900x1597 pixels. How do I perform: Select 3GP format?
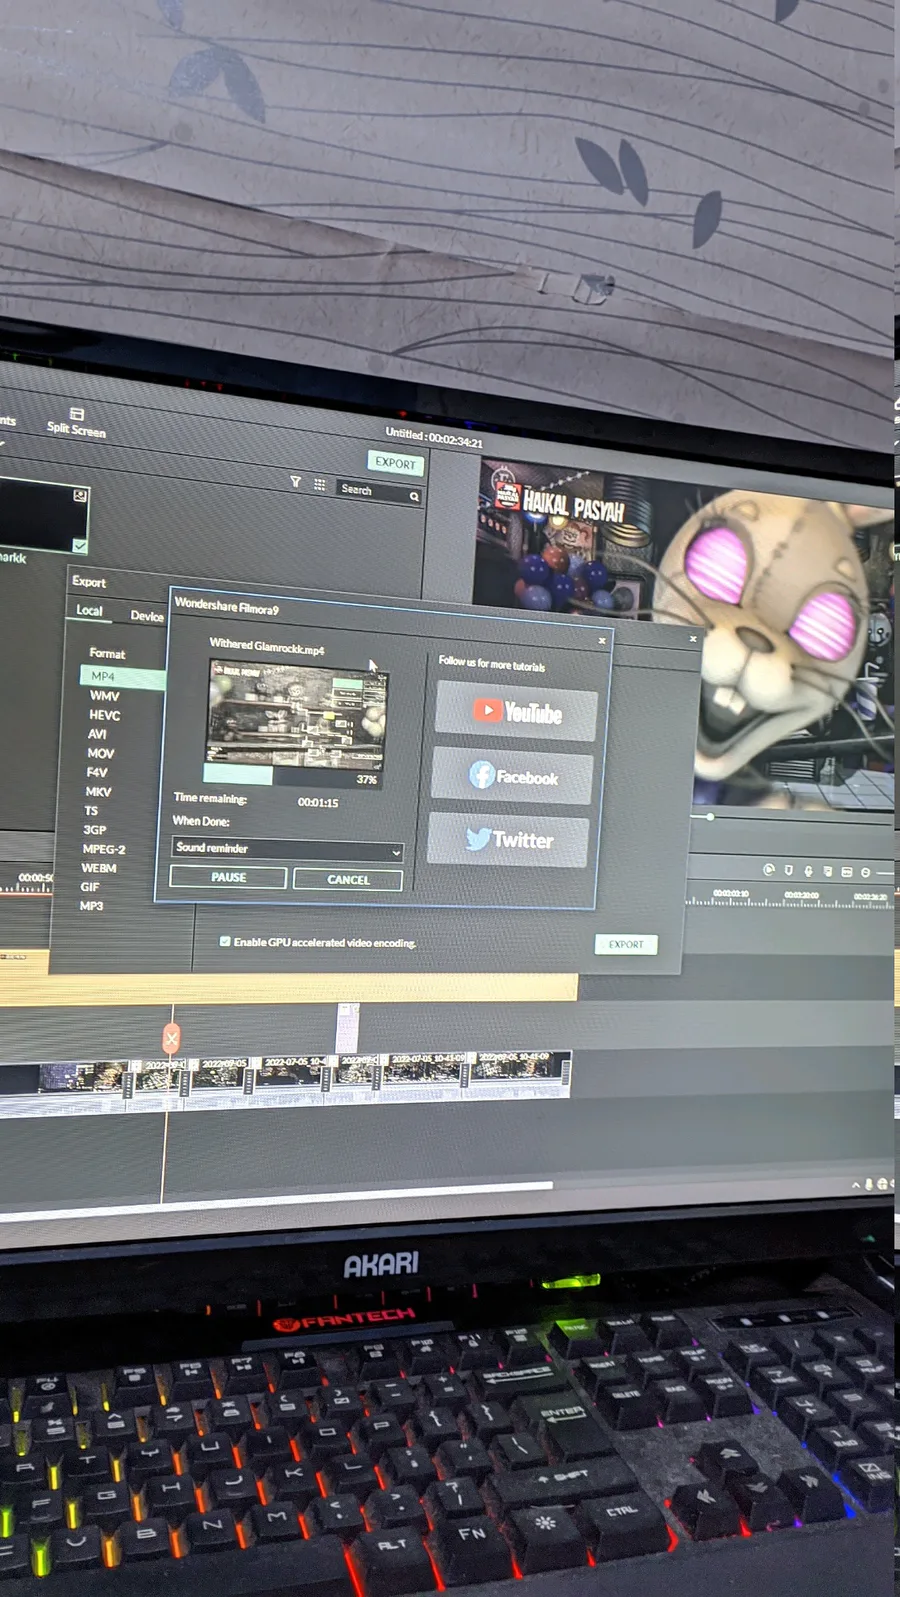coord(94,829)
